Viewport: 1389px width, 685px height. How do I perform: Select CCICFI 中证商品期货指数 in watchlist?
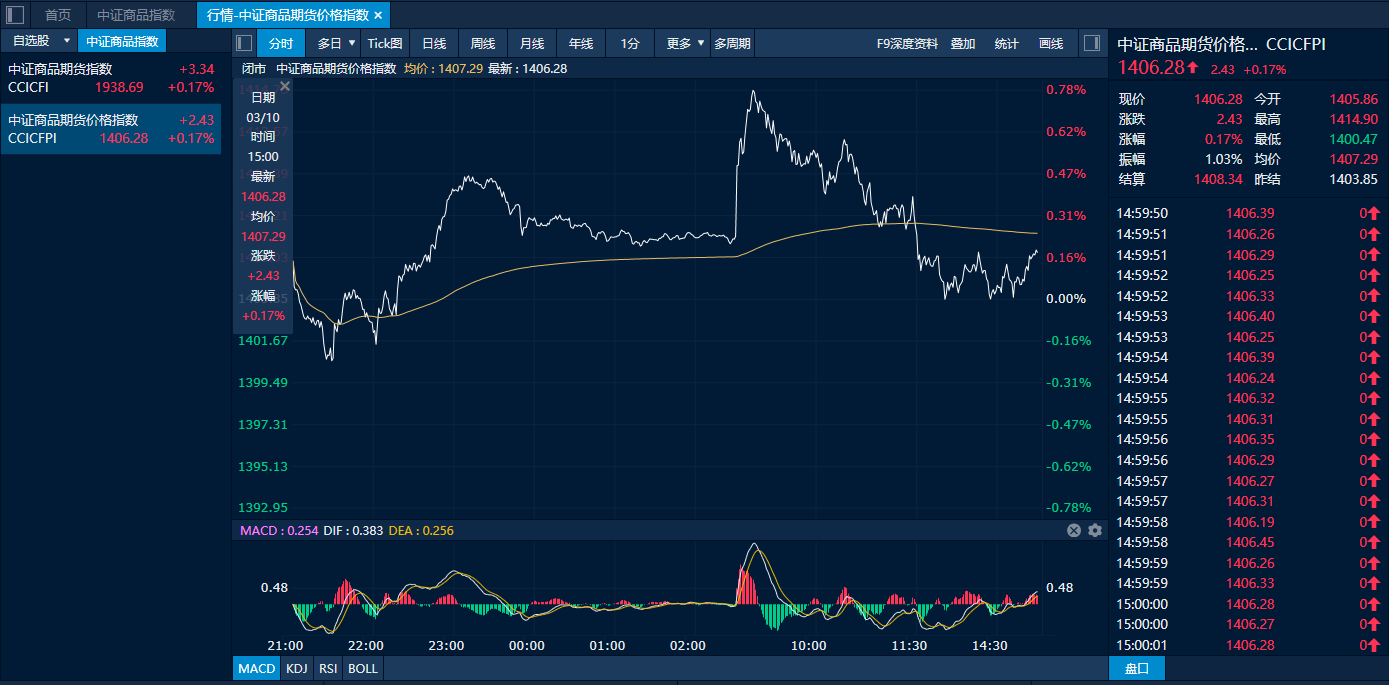coord(110,78)
